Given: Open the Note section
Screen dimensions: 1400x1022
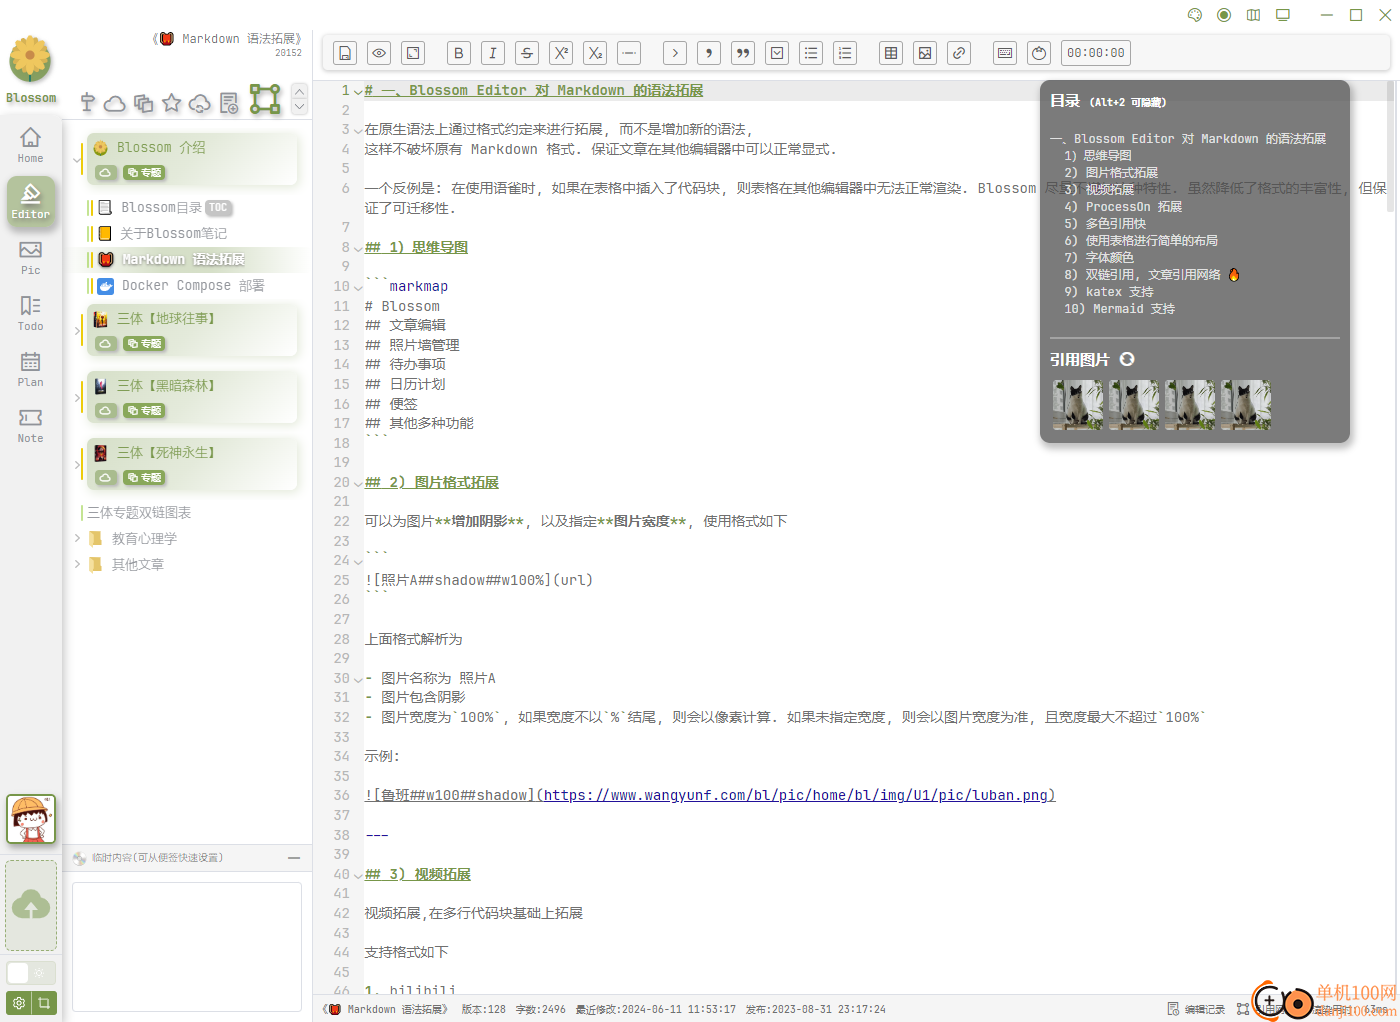Looking at the screenshot, I should click(31, 425).
